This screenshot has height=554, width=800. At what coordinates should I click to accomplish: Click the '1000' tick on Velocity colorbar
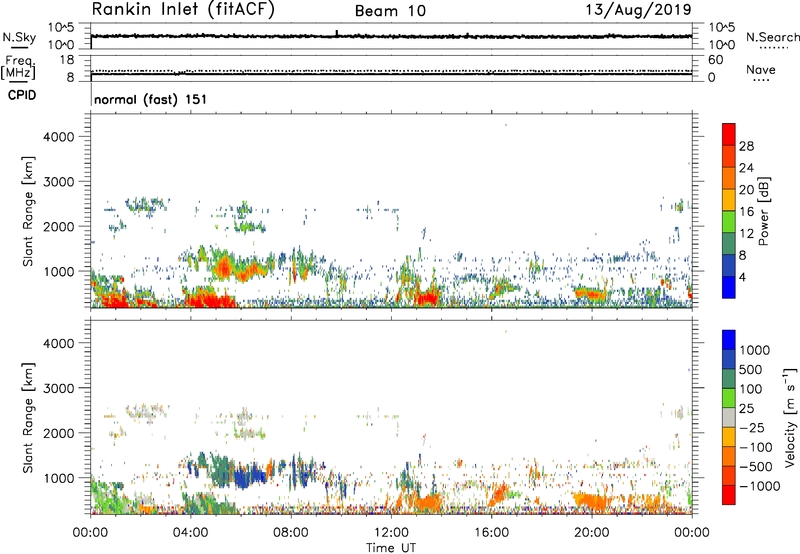[755, 350]
